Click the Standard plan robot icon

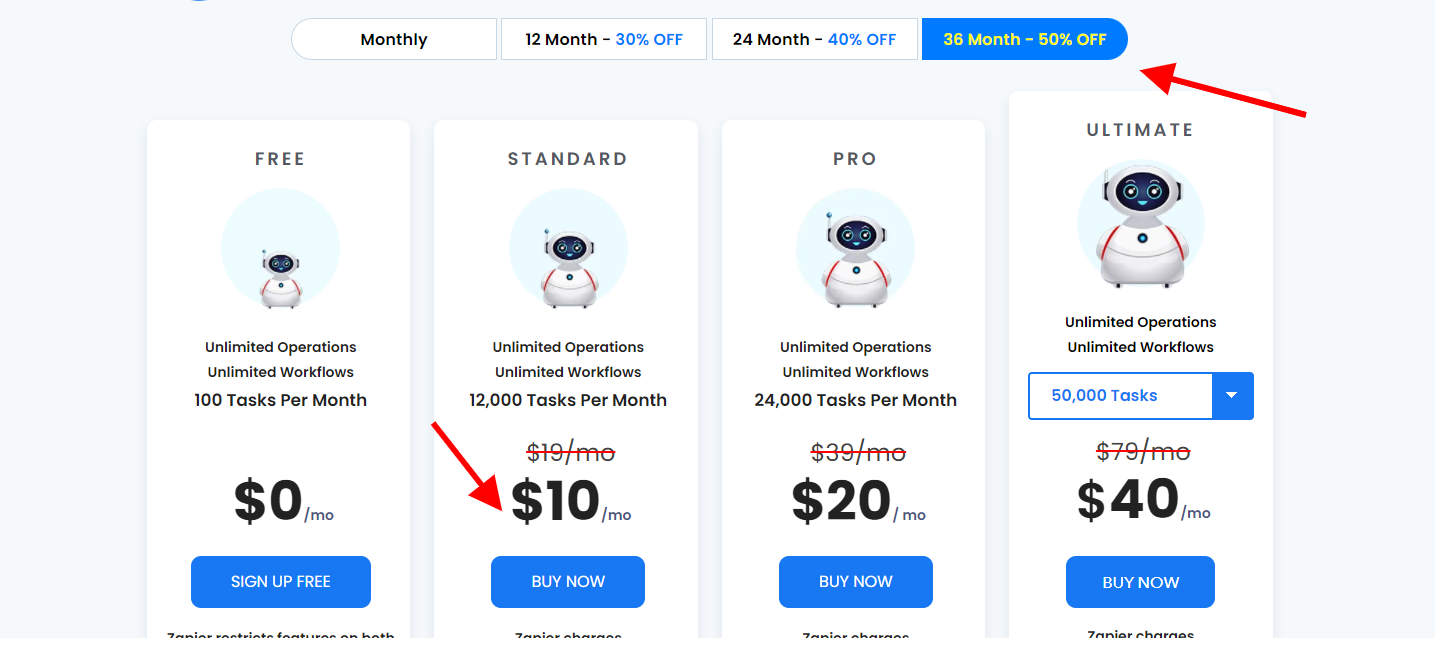point(568,248)
